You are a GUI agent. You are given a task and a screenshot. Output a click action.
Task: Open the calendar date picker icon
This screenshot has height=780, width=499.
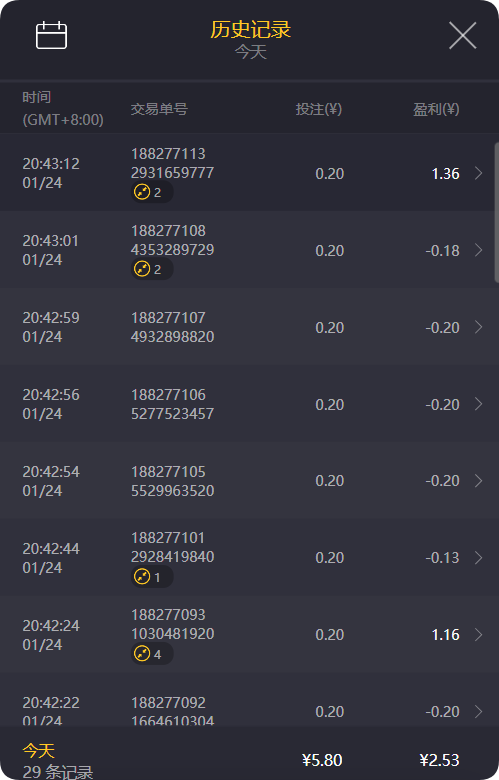pos(51,35)
